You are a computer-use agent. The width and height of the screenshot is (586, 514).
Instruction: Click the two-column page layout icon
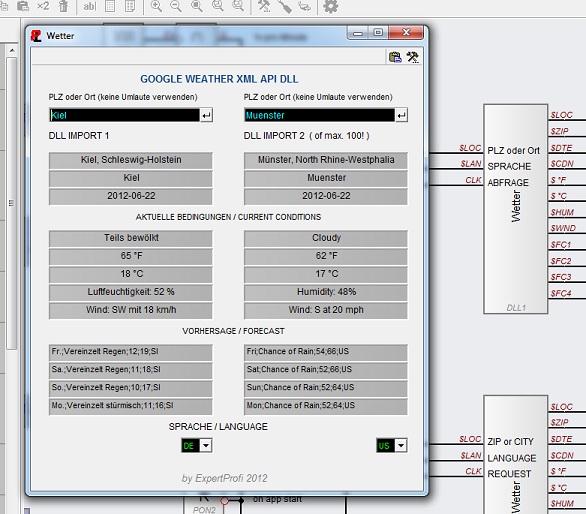pyautogui.click(x=130, y=6)
